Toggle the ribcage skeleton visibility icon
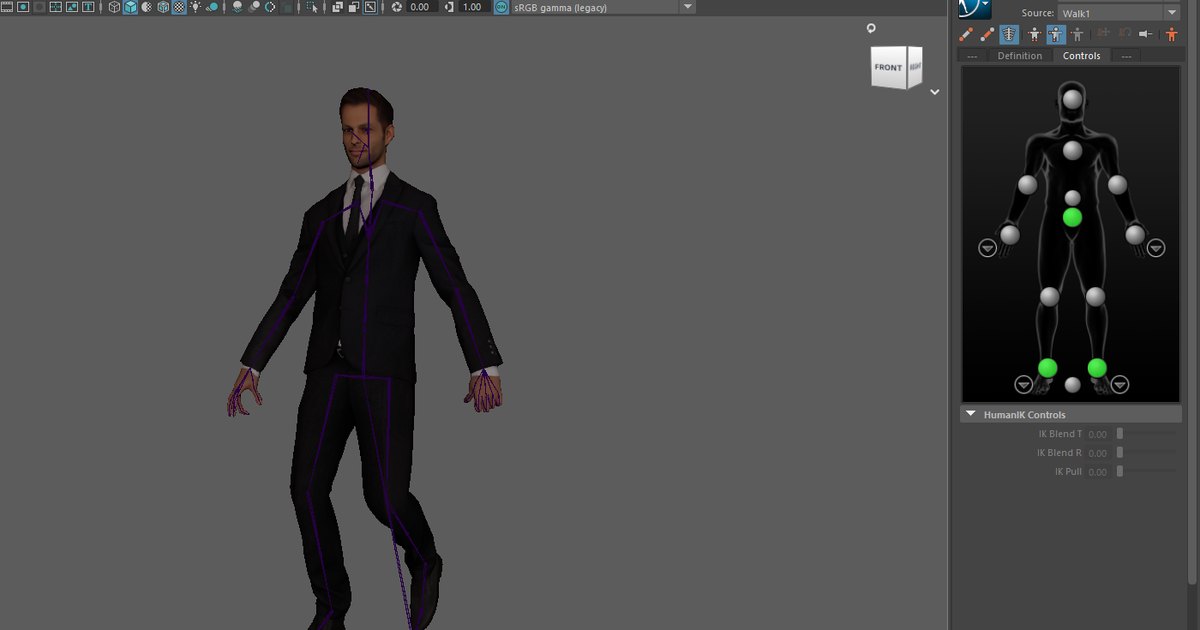 [x=1010, y=34]
